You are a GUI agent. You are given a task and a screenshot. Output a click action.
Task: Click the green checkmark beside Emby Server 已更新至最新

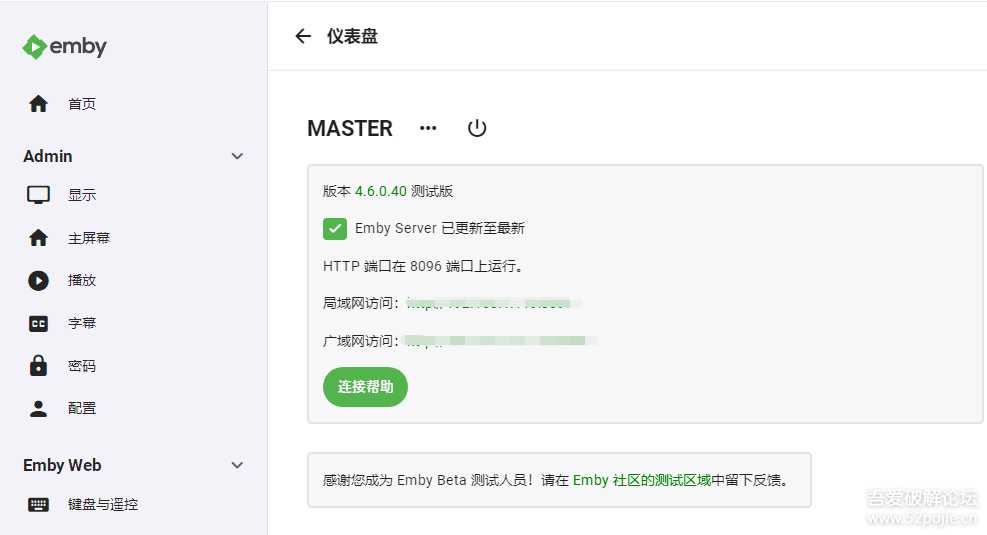[335, 228]
